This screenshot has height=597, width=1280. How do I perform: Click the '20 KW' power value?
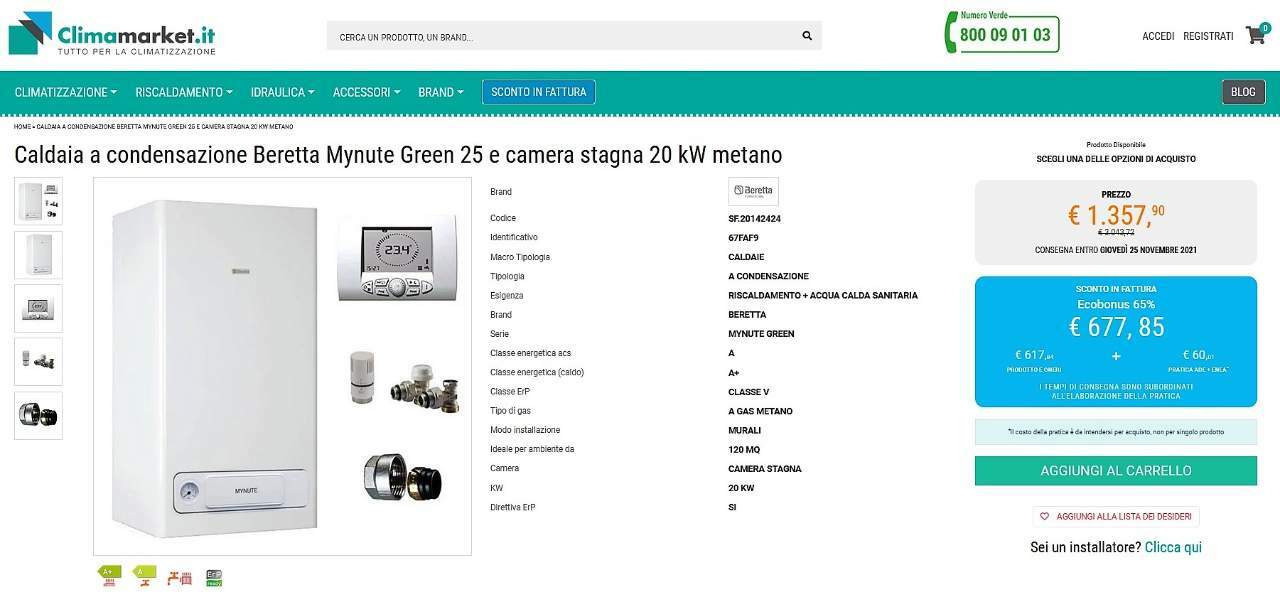(x=742, y=488)
